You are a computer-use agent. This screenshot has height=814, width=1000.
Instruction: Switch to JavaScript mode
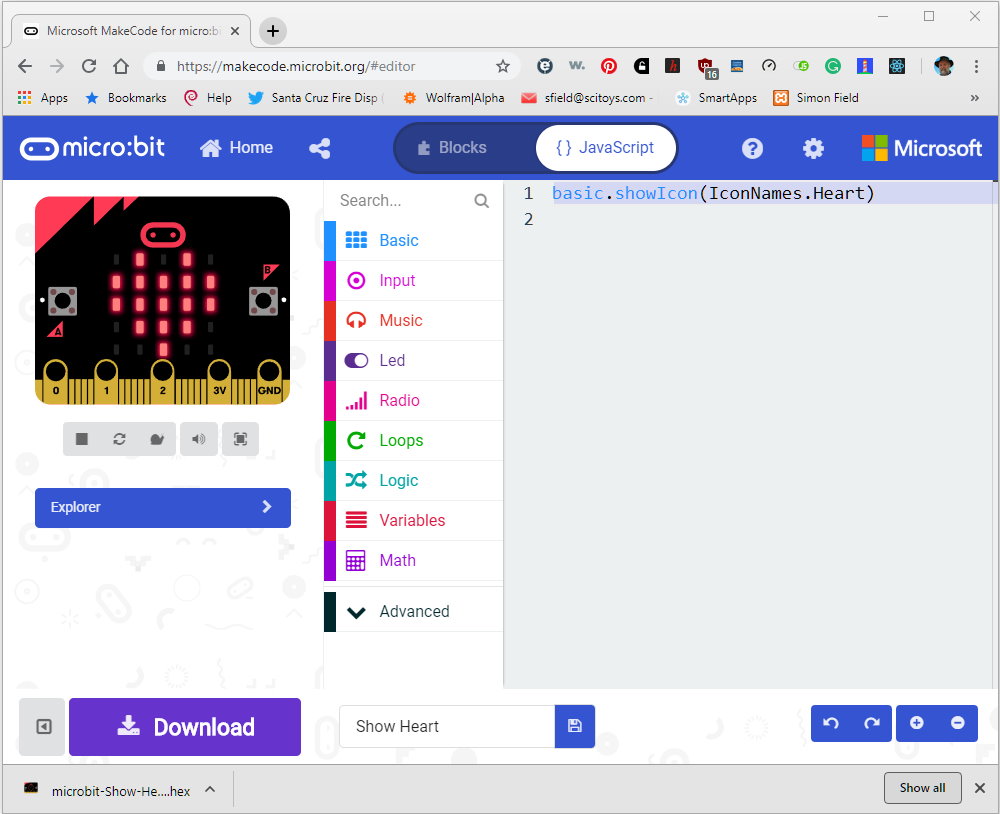605,146
